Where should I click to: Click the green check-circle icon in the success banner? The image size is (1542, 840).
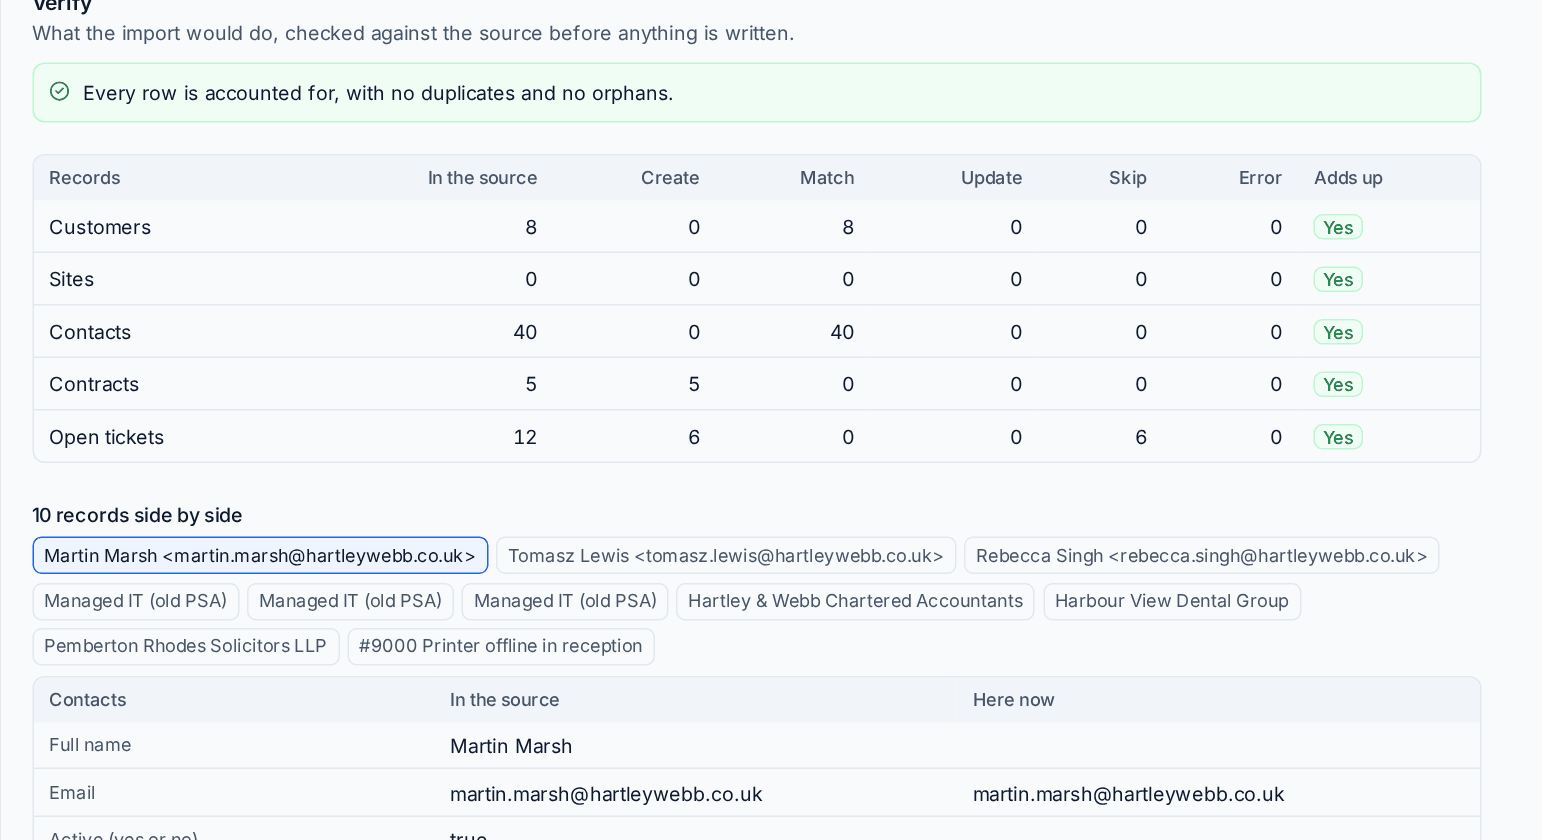(60, 92)
